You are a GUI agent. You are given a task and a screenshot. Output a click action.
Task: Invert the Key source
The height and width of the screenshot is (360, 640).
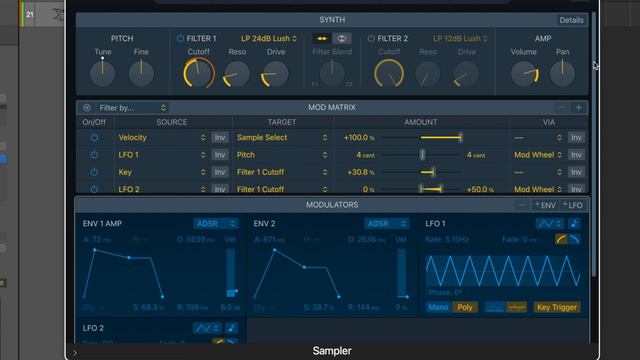220,172
